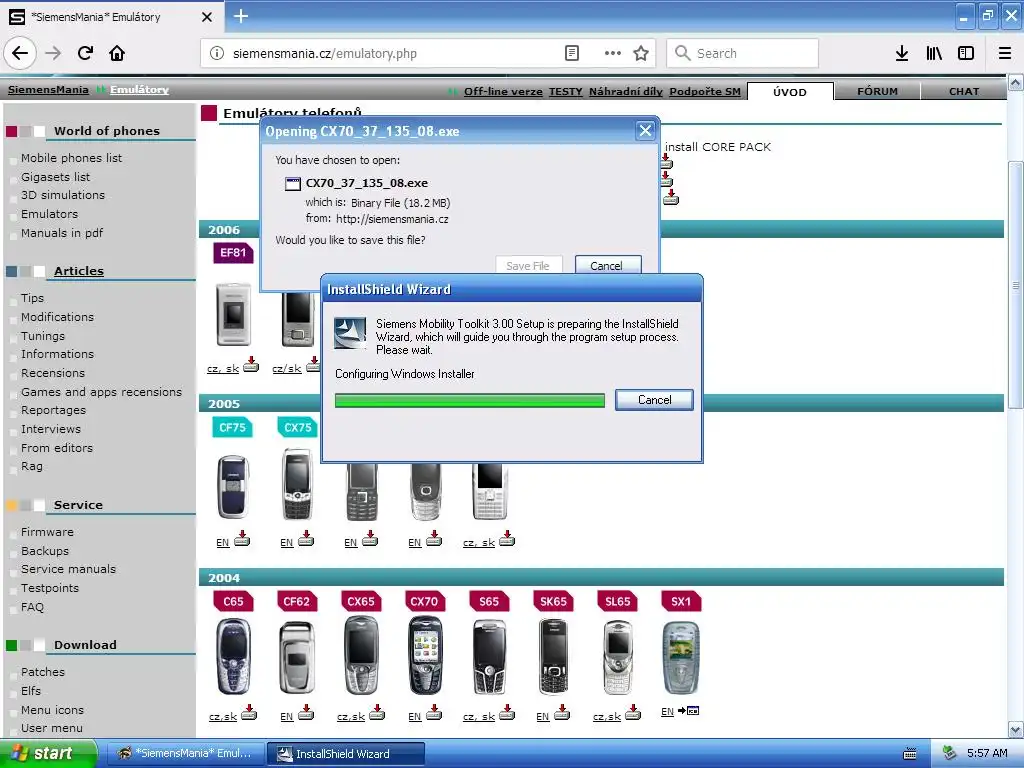
Task: Show site information icon in address bar
Action: tap(217, 53)
